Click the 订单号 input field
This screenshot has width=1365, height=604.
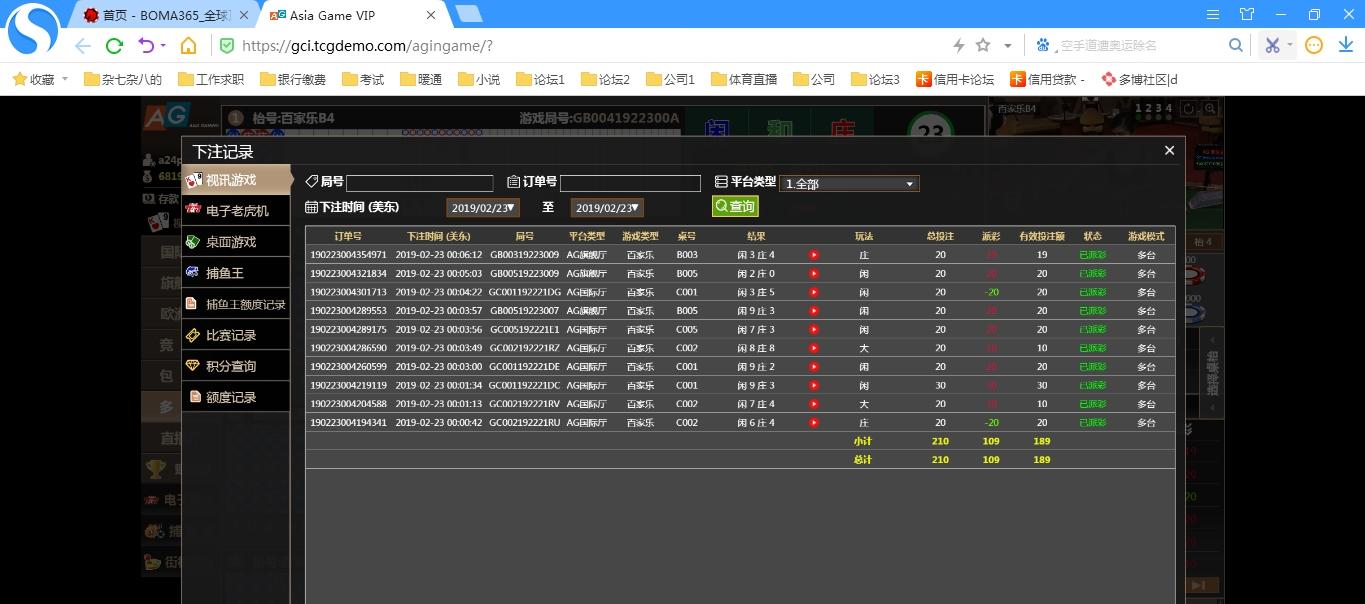pyautogui.click(x=630, y=183)
